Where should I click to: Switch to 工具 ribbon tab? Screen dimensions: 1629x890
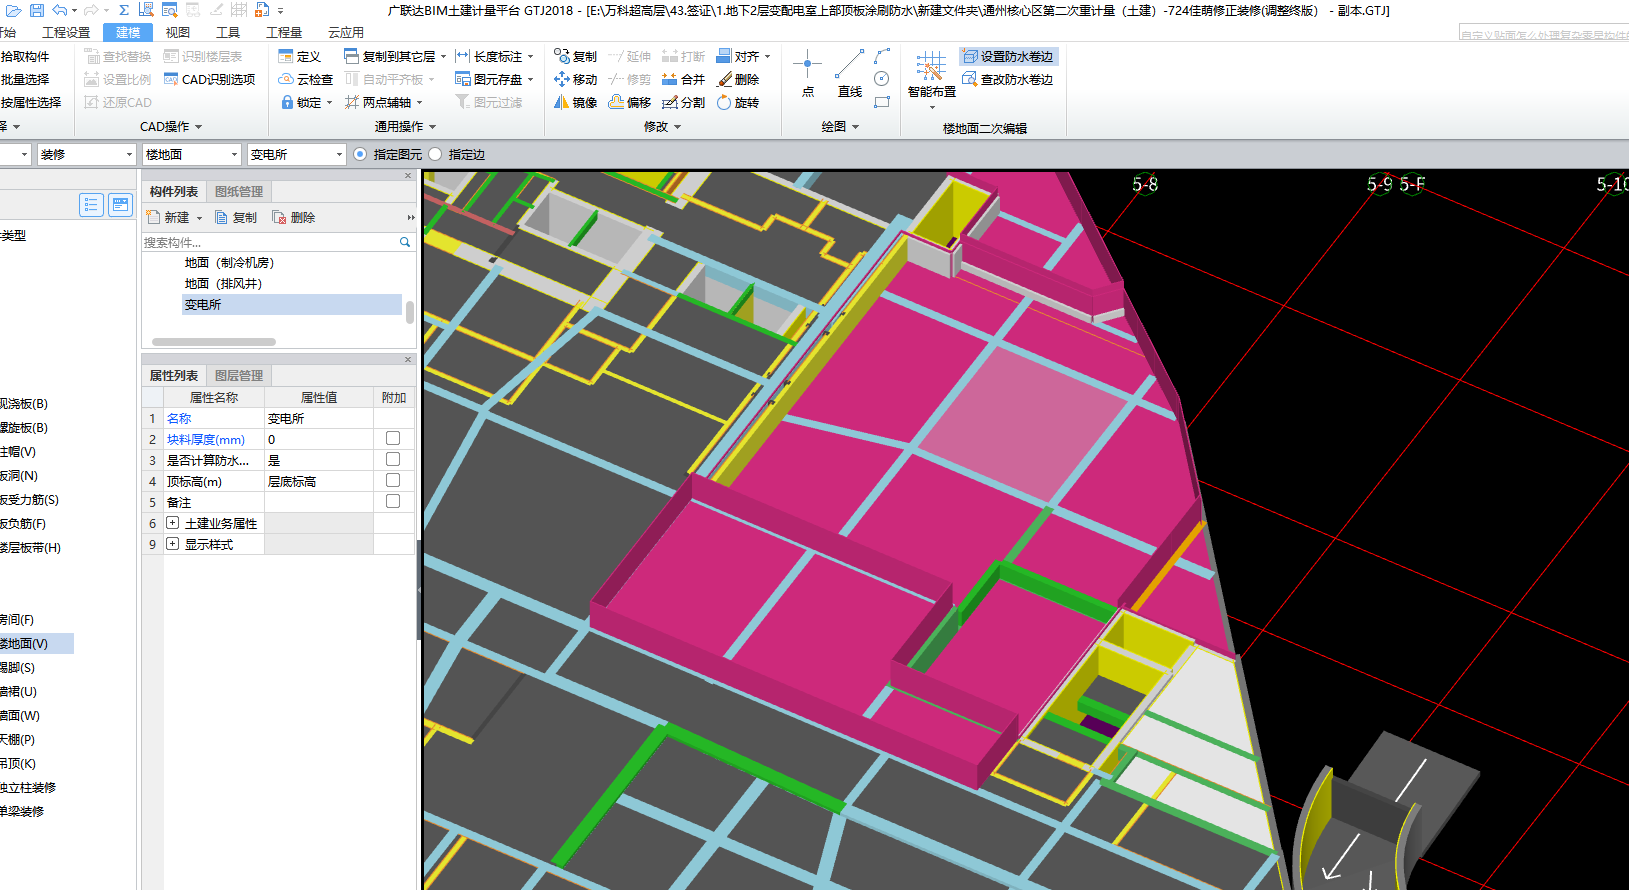point(228,32)
